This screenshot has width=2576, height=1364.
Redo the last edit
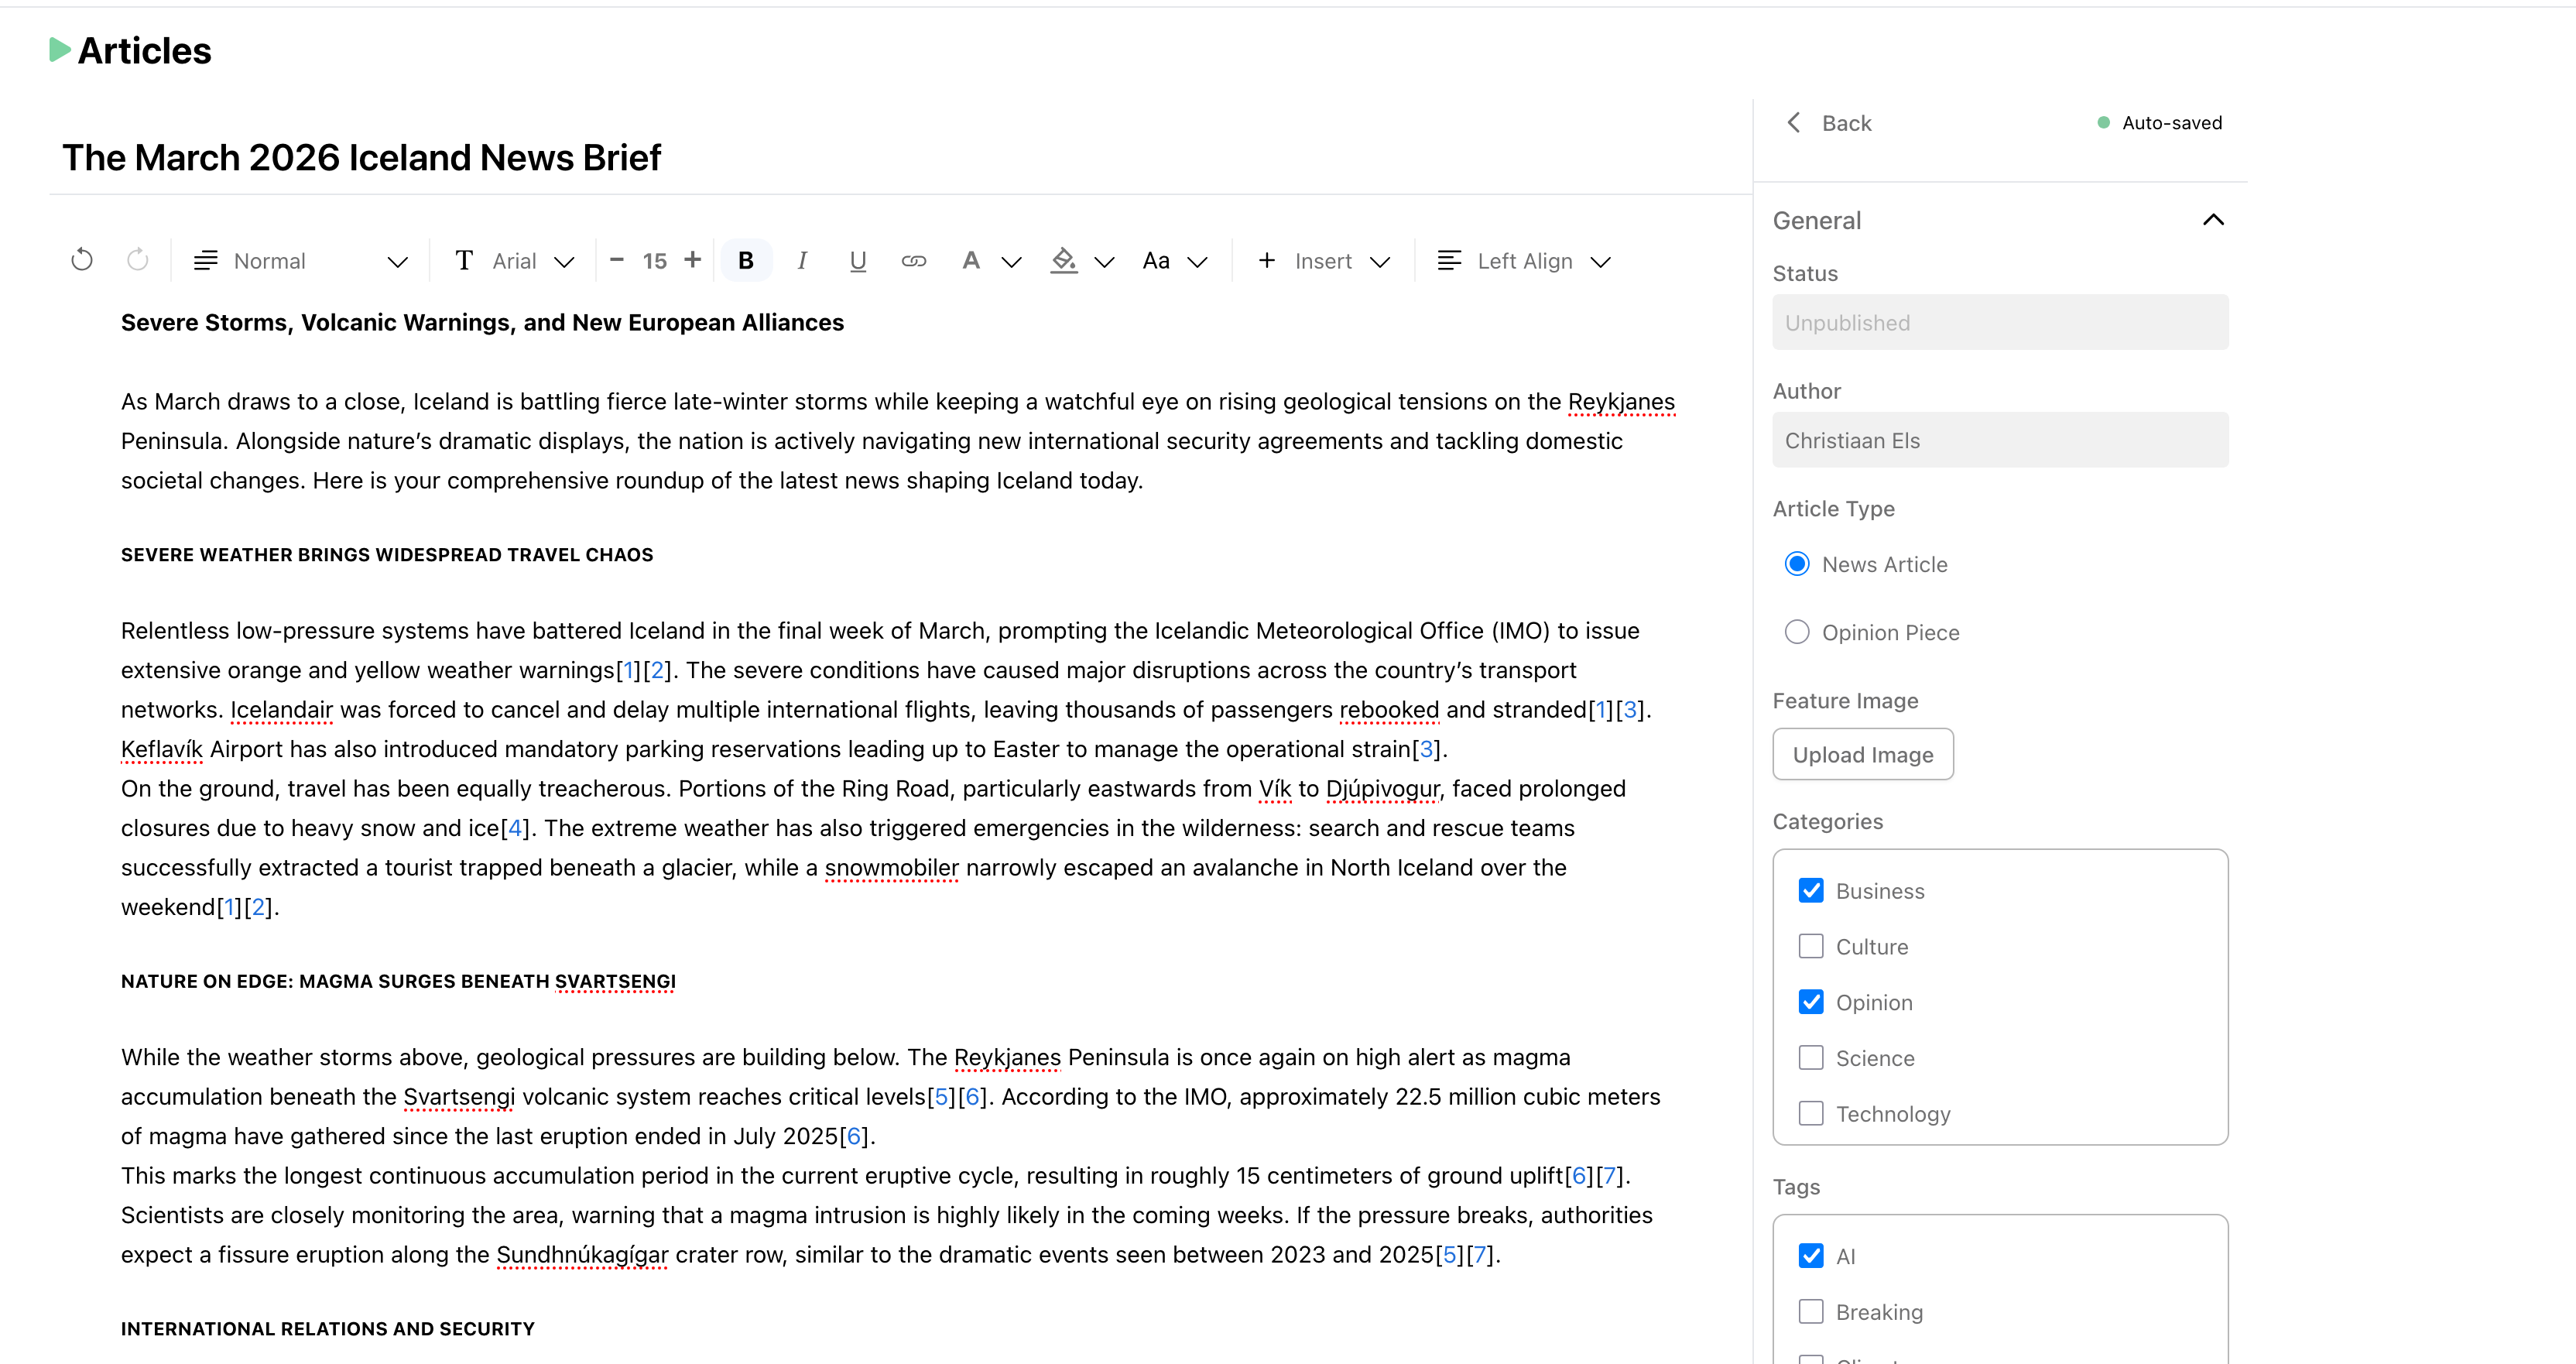(138, 260)
